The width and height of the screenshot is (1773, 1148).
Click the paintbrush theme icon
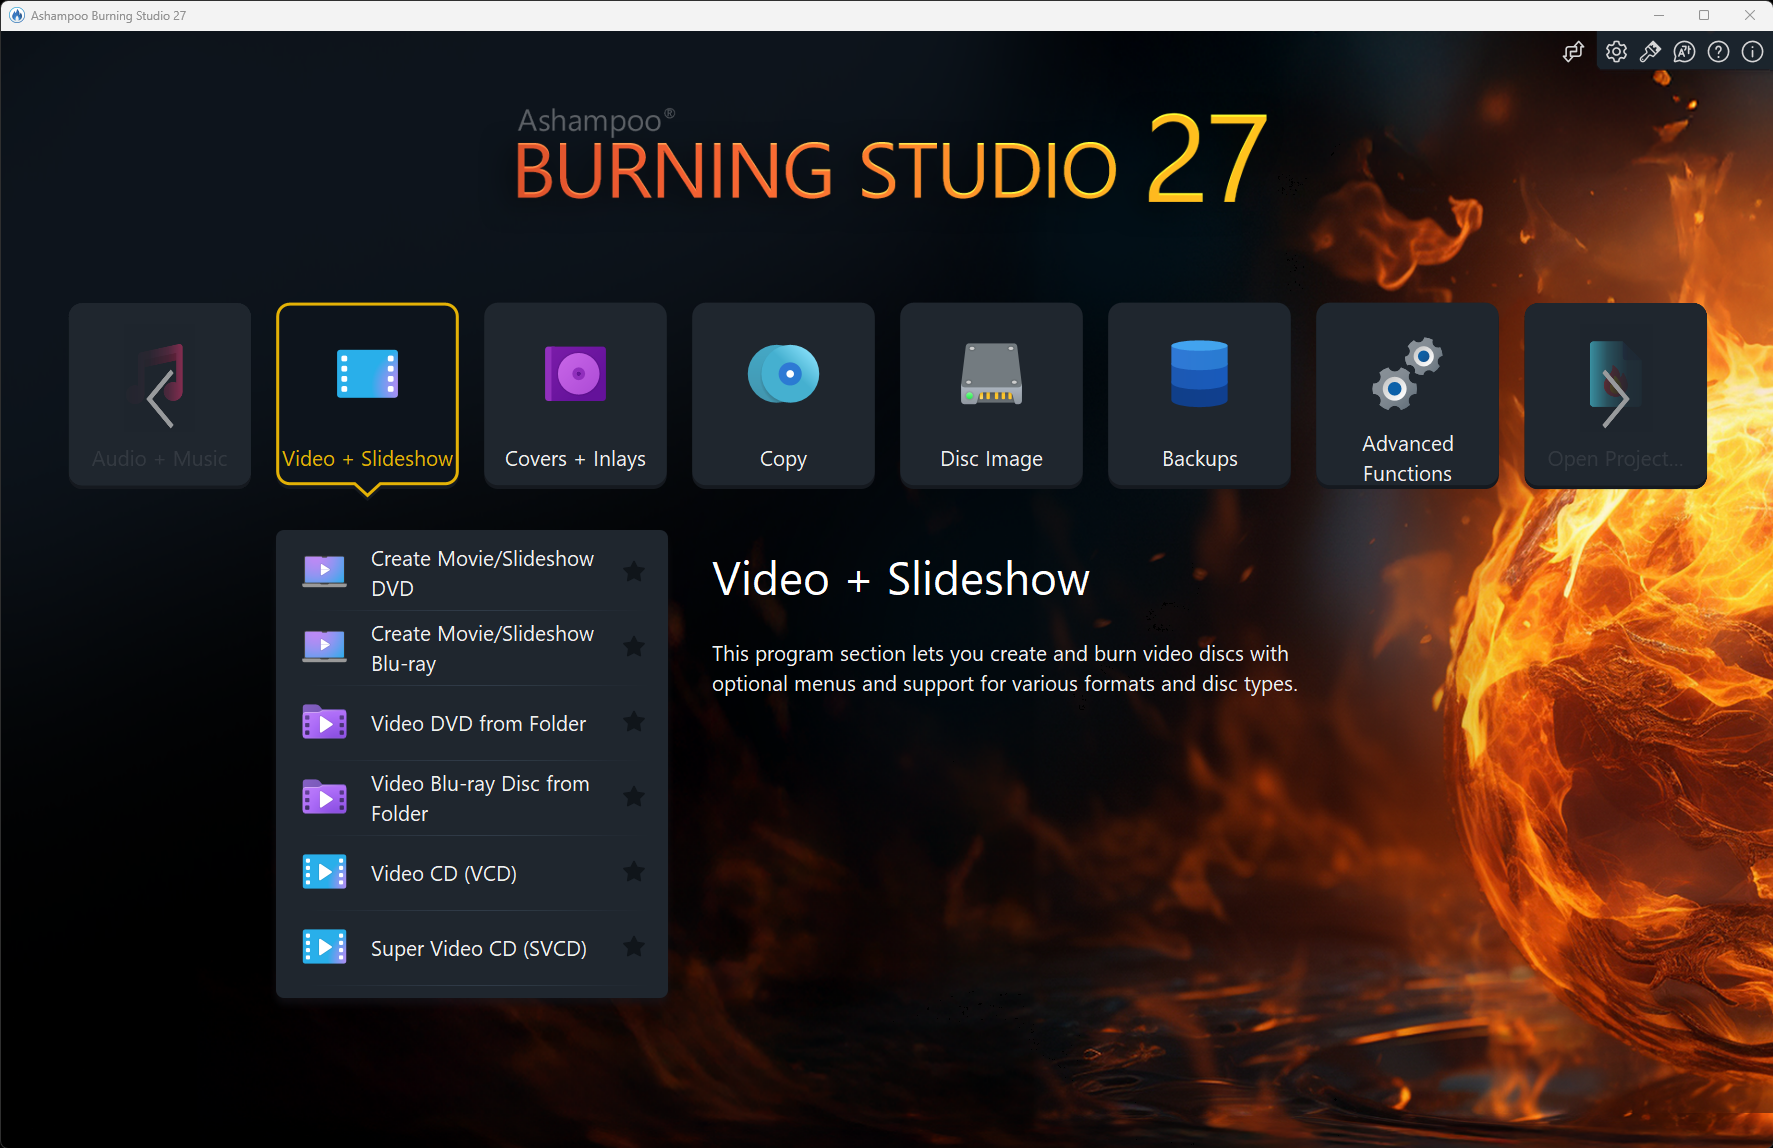pos(1650,51)
